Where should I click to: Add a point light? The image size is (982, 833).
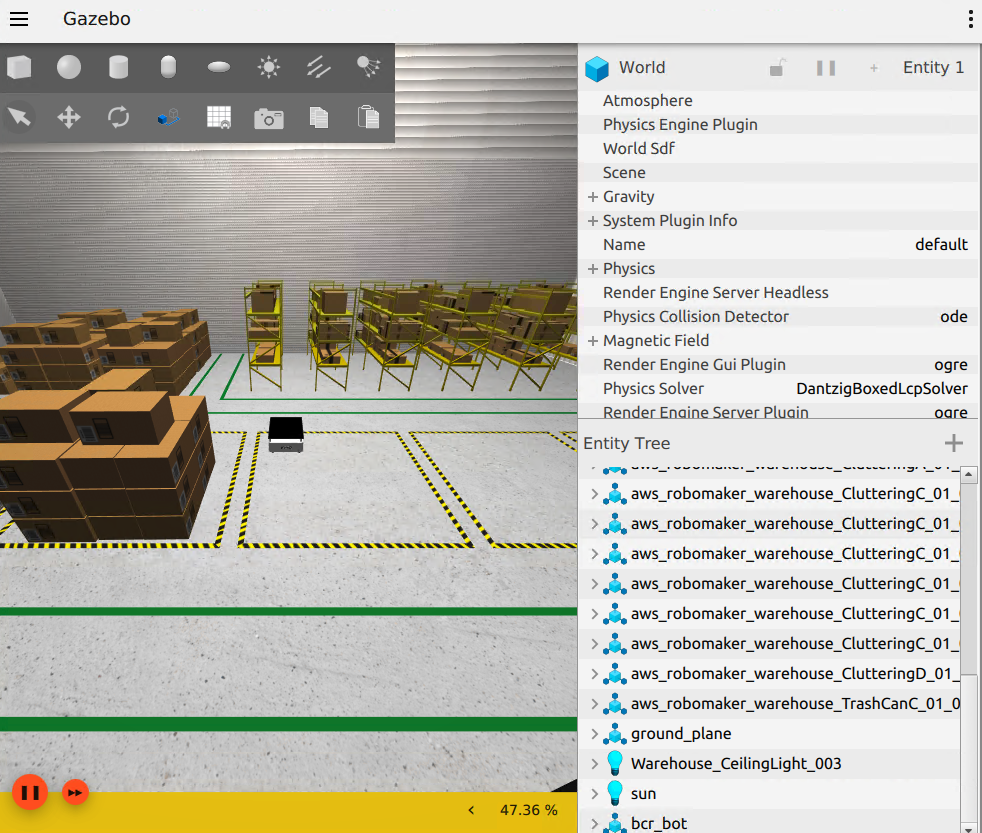pyautogui.click(x=269, y=67)
